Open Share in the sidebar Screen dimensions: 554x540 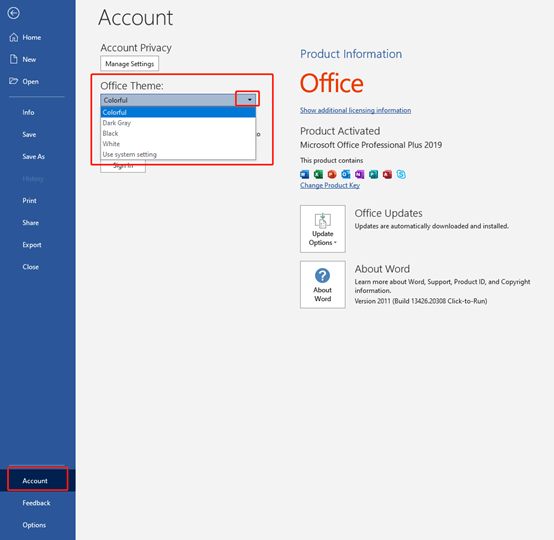[30, 223]
